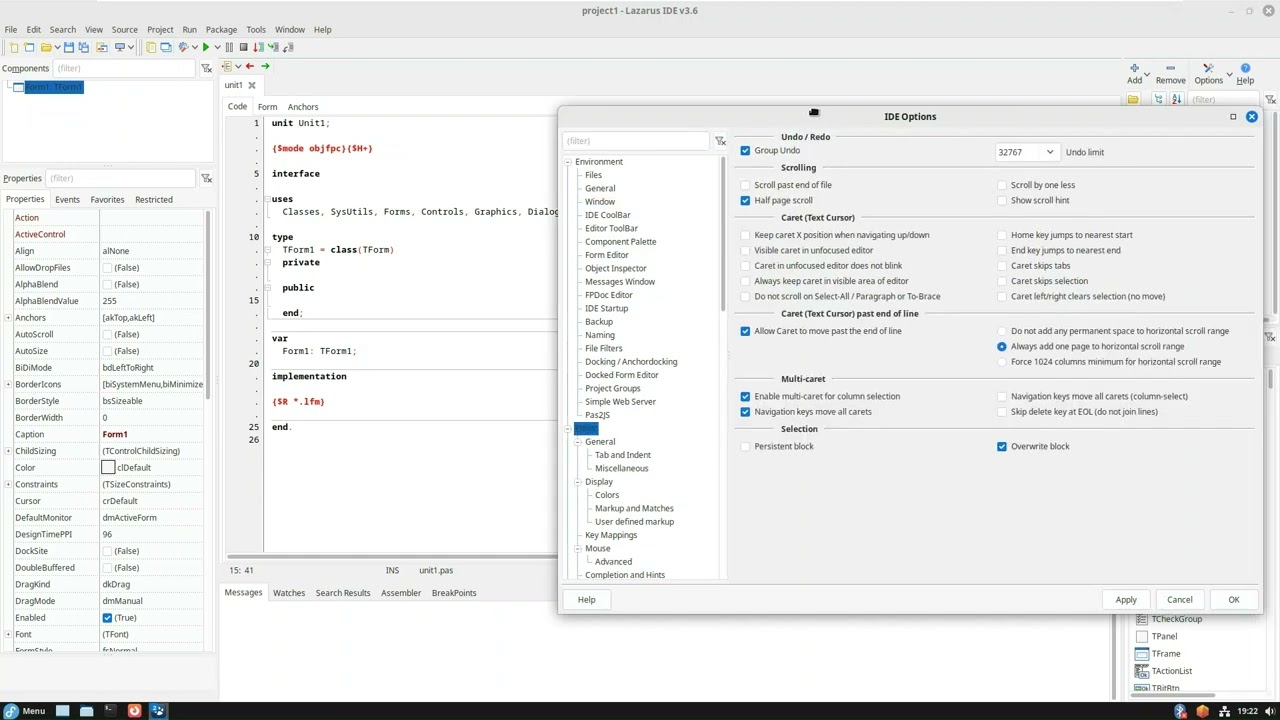Click the directory hierarchy tree icon
The image size is (1280, 720).
(1158, 99)
